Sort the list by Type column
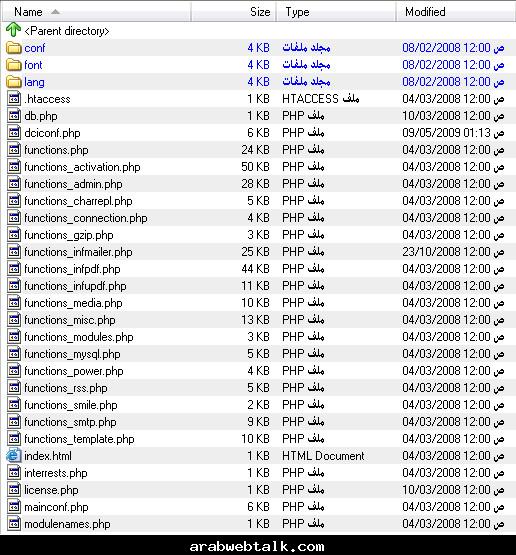516x555 pixels. [x=336, y=12]
